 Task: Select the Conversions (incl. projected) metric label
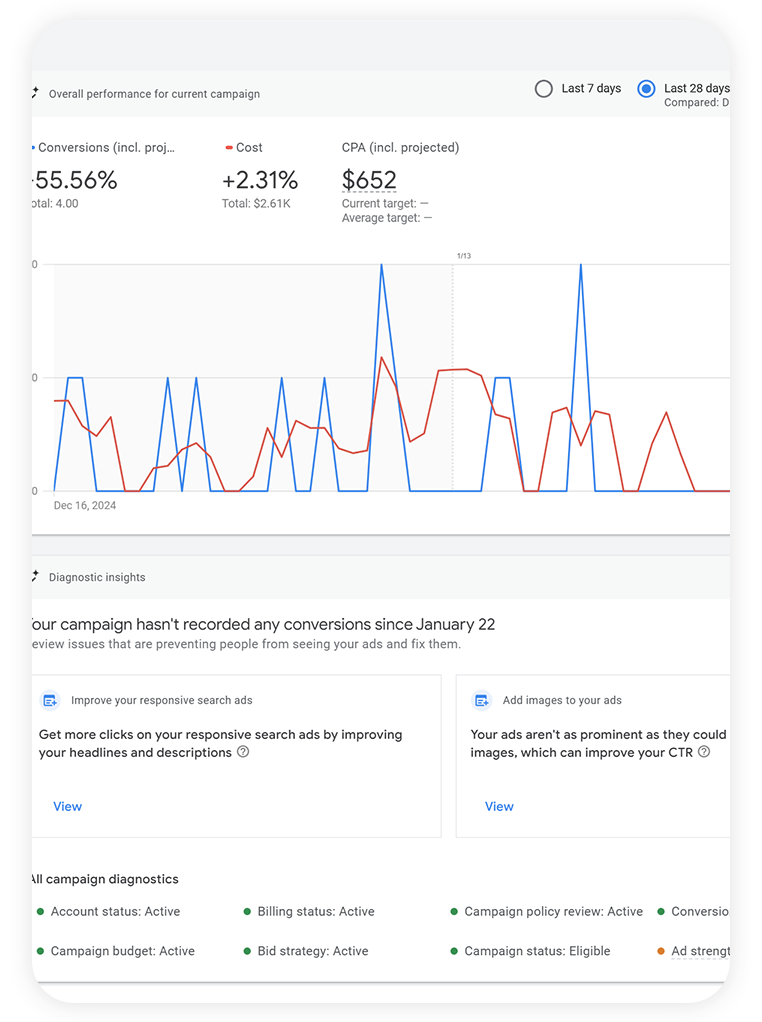point(106,148)
